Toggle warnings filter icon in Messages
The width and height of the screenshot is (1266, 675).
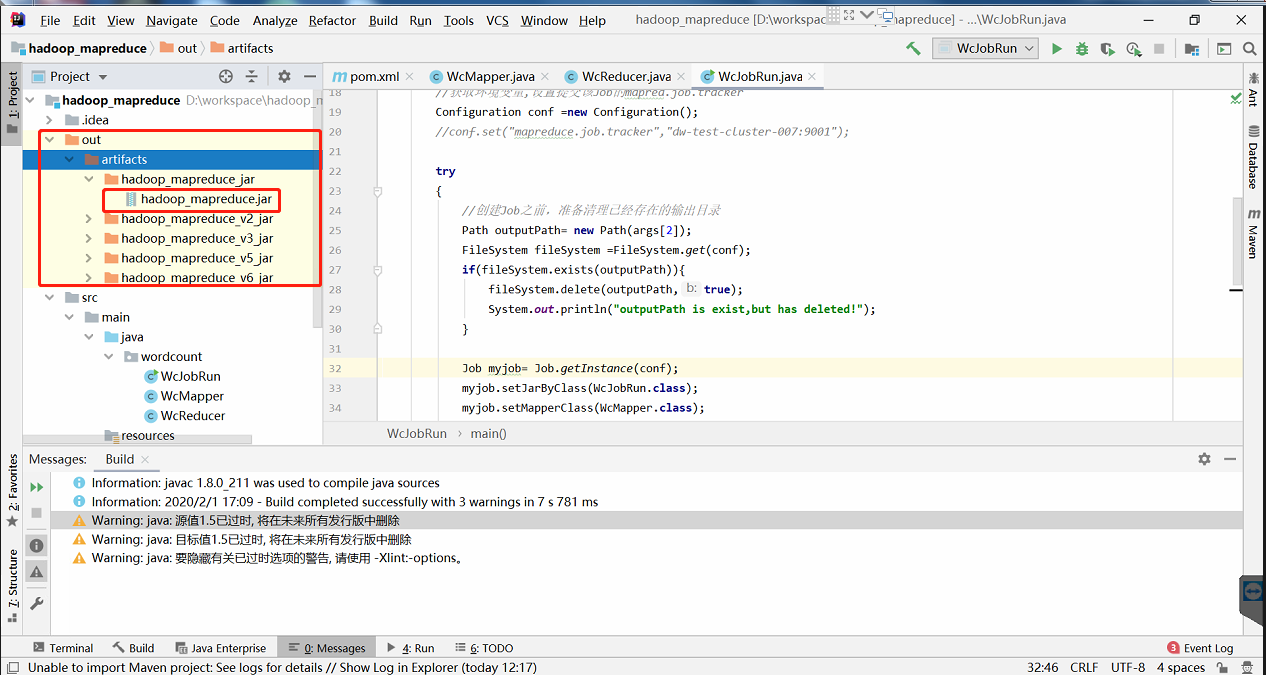(x=37, y=572)
